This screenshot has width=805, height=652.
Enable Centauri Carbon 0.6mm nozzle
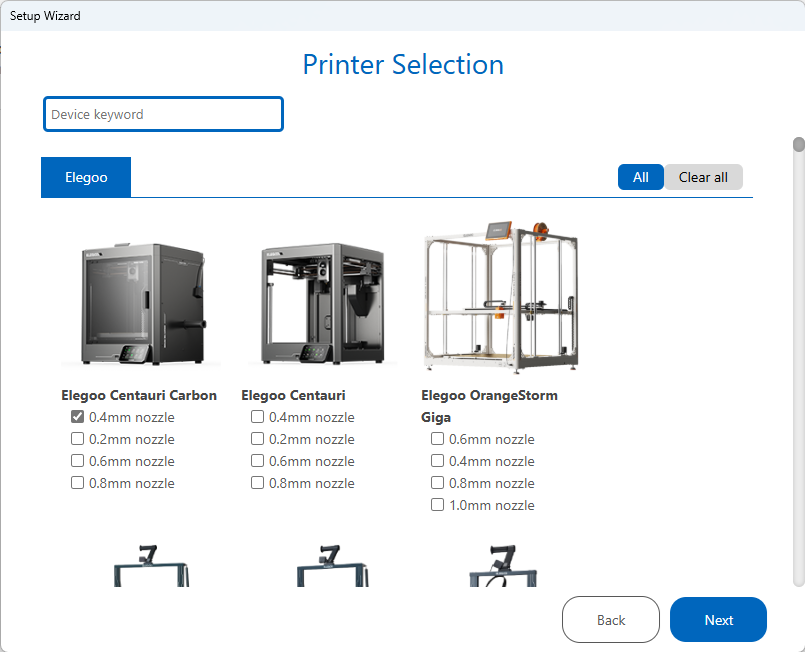(77, 461)
